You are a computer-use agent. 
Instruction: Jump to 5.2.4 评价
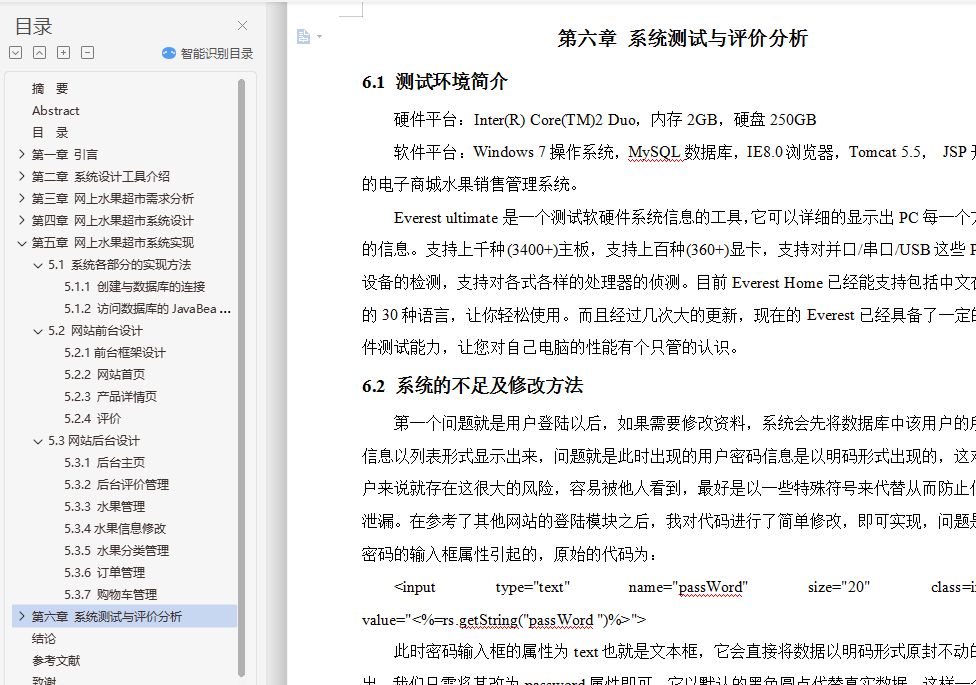(92, 418)
